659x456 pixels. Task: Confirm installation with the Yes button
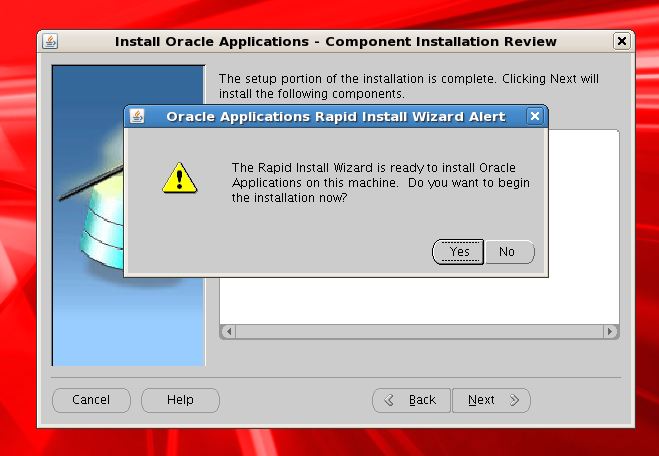pyautogui.click(x=458, y=252)
